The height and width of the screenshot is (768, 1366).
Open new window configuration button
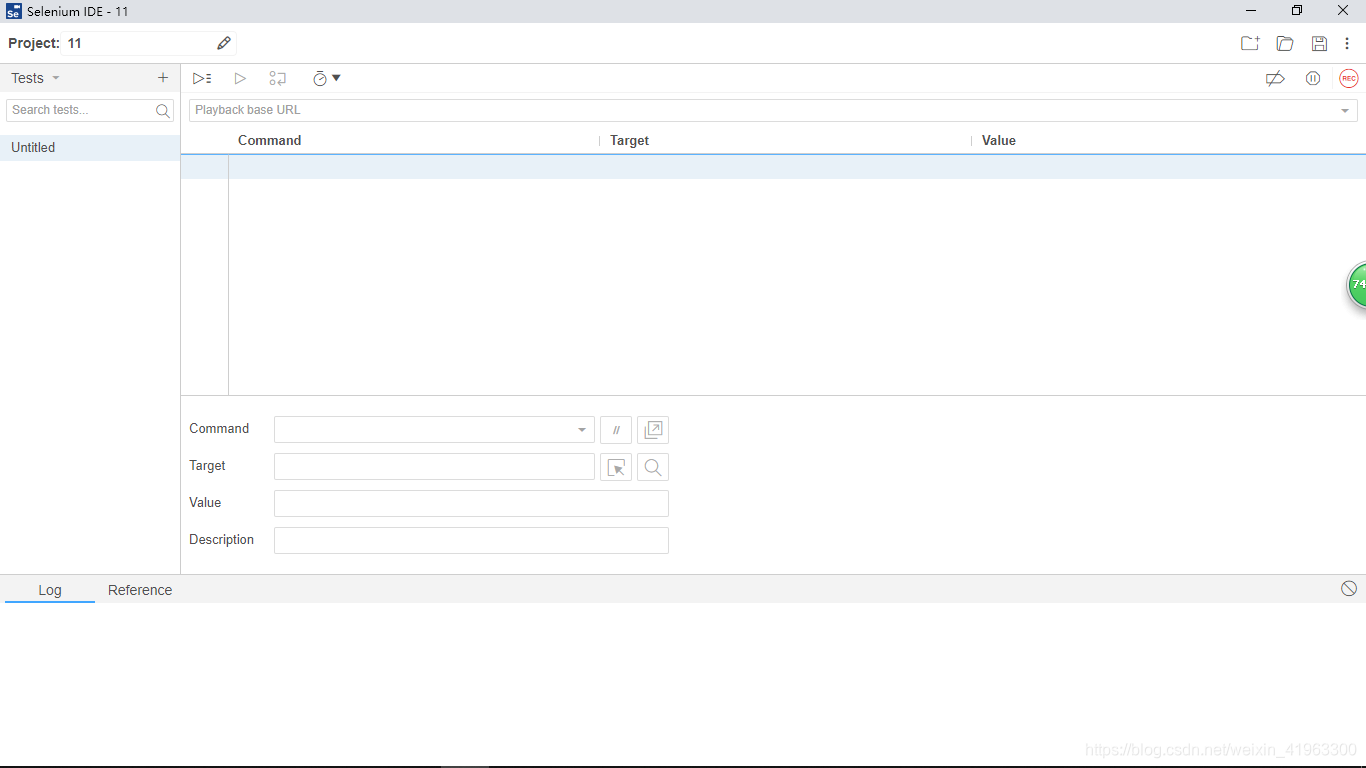click(653, 430)
